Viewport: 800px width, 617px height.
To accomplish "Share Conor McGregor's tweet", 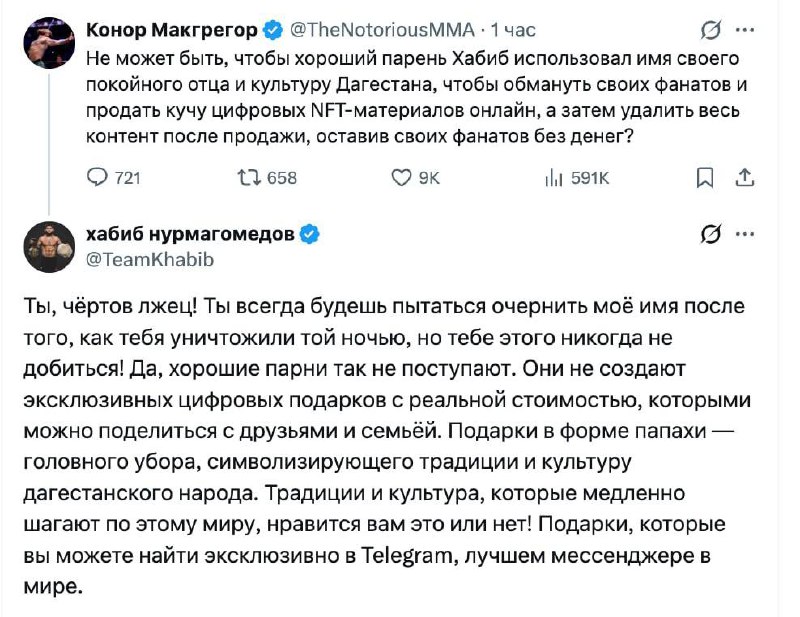I will 744,178.
